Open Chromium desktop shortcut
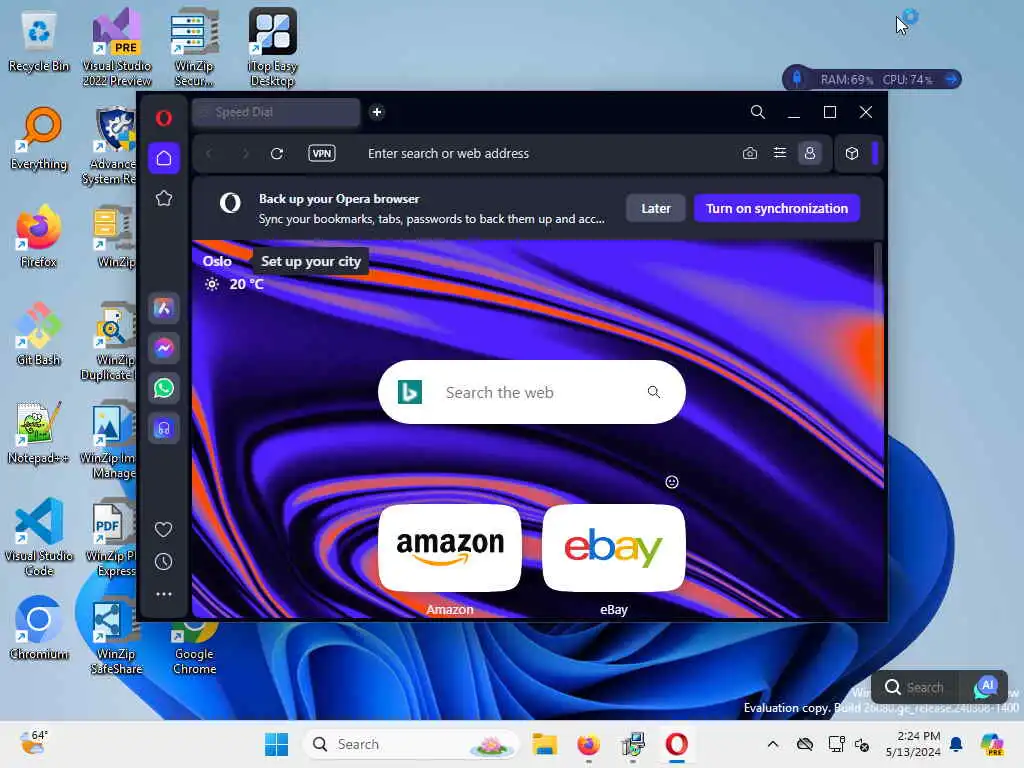Viewport: 1024px width, 768px height. click(39, 629)
